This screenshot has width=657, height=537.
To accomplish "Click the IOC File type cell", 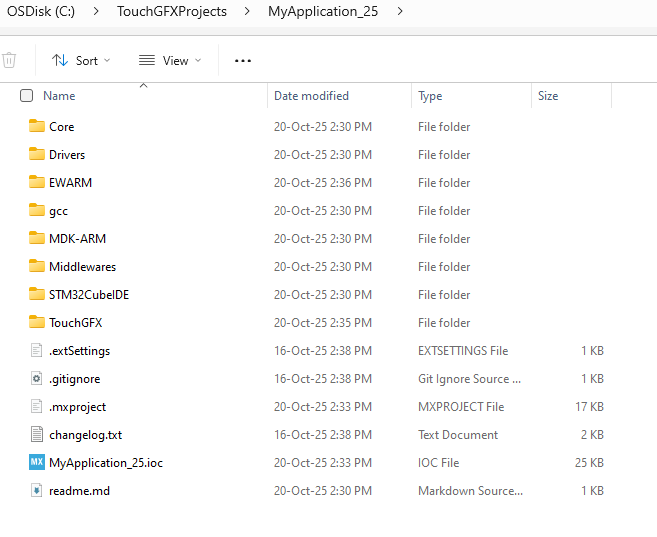I will (439, 463).
